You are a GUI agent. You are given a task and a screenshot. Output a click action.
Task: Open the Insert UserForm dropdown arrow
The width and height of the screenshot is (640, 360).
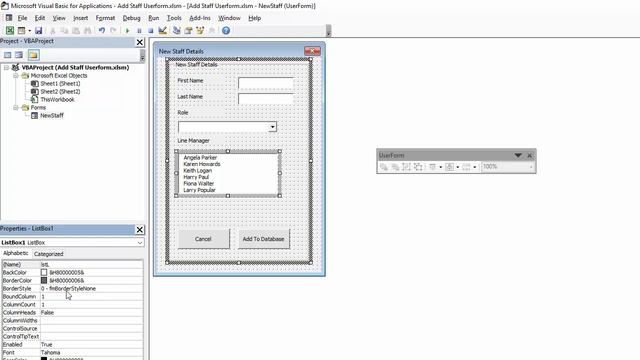point(29,31)
